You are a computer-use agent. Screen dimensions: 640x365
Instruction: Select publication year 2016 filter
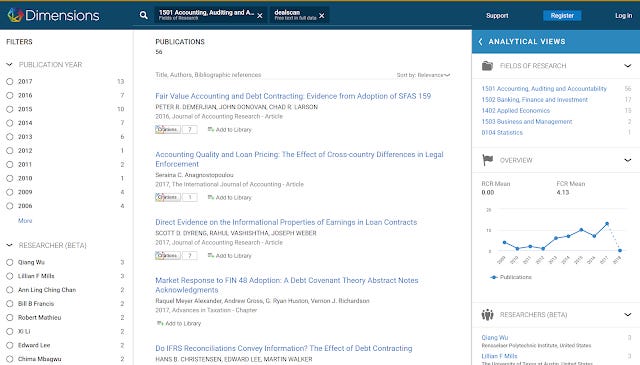[10, 95]
